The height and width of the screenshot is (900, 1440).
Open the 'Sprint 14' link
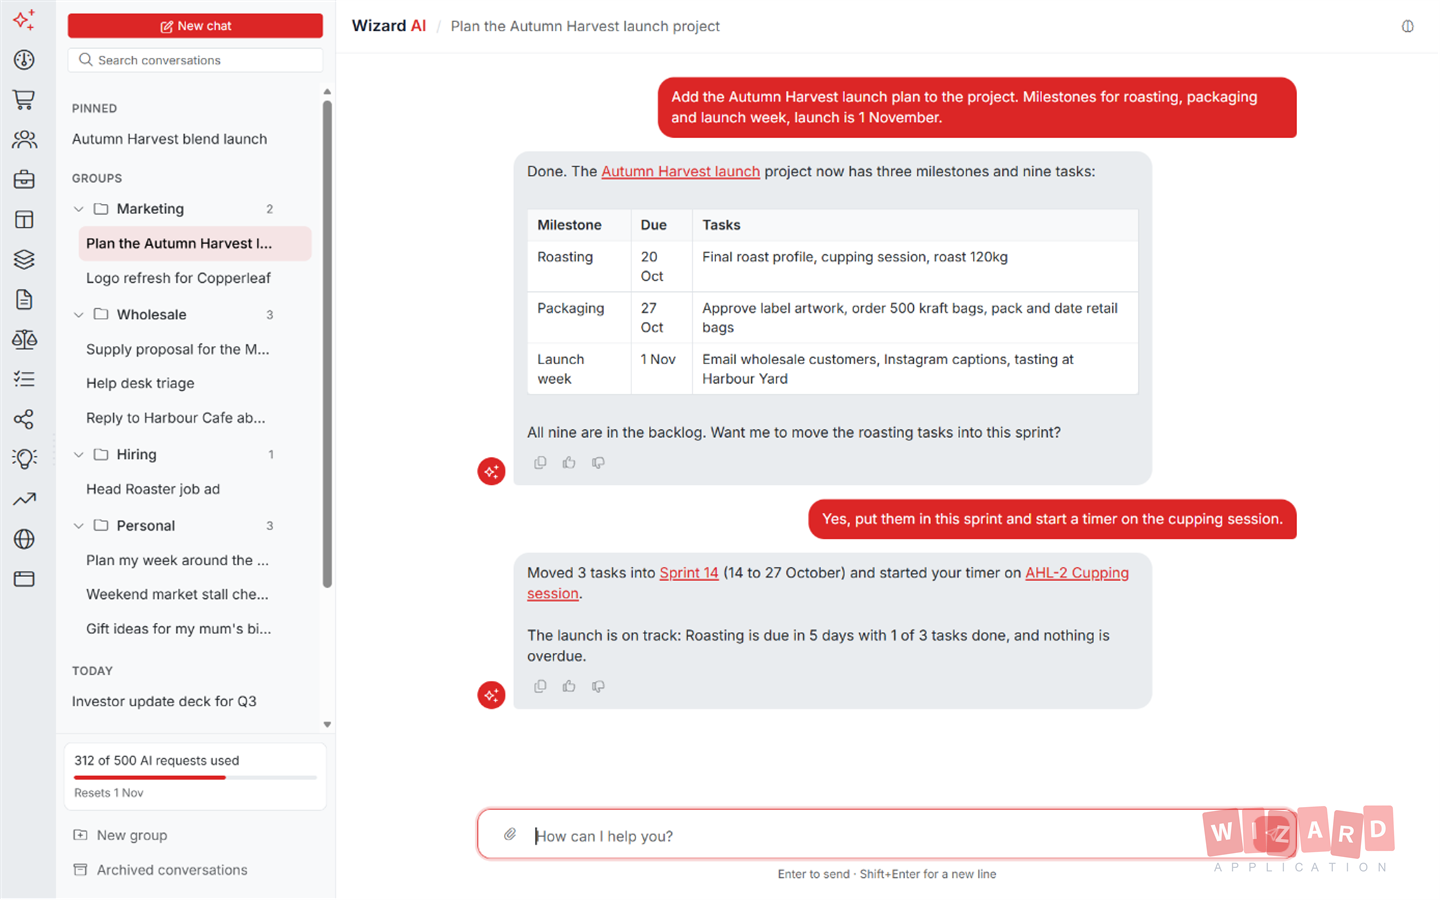coord(689,573)
